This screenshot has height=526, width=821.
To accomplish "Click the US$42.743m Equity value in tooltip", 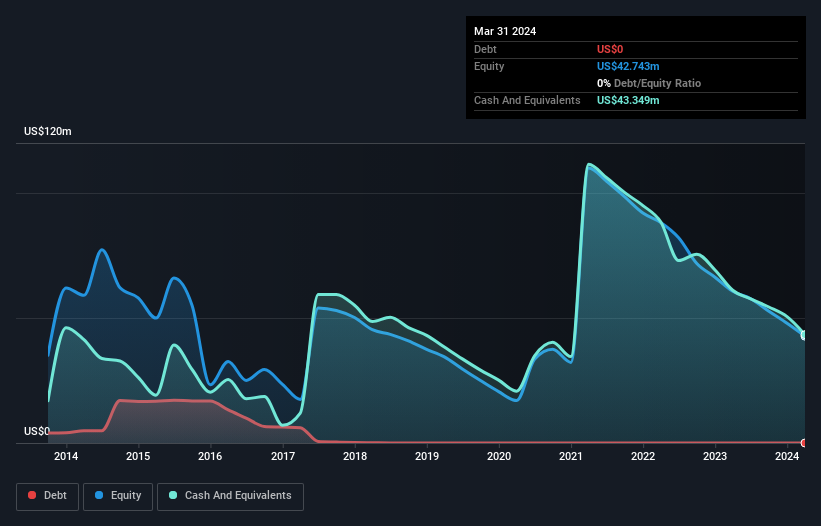I will tap(628, 66).
